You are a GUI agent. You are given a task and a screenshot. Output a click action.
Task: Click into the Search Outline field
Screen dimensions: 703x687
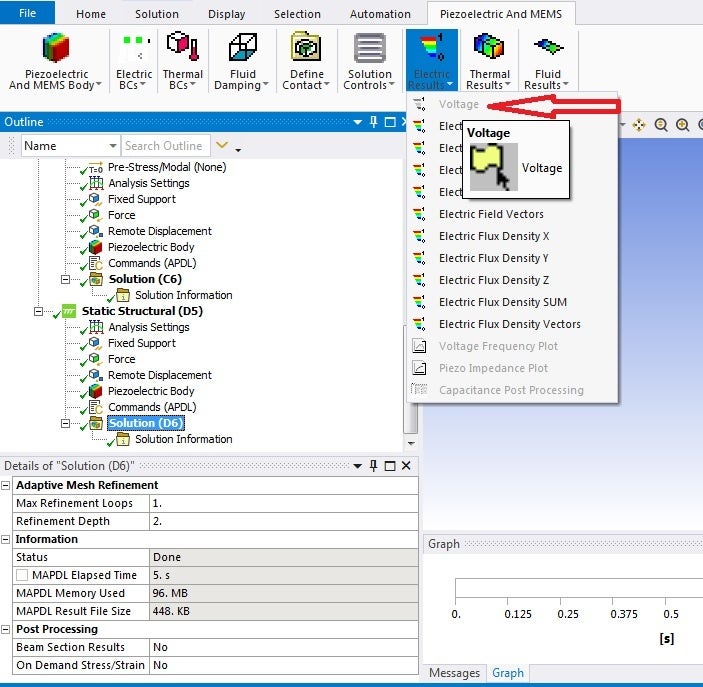[x=164, y=146]
